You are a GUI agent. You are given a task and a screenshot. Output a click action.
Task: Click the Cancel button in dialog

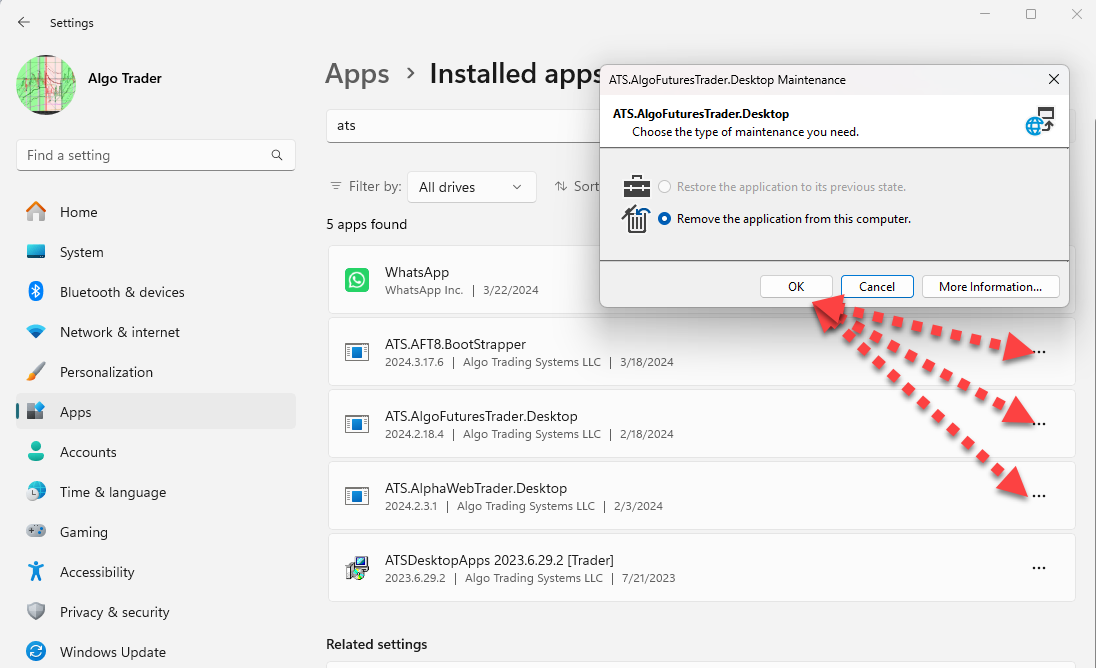tap(877, 286)
